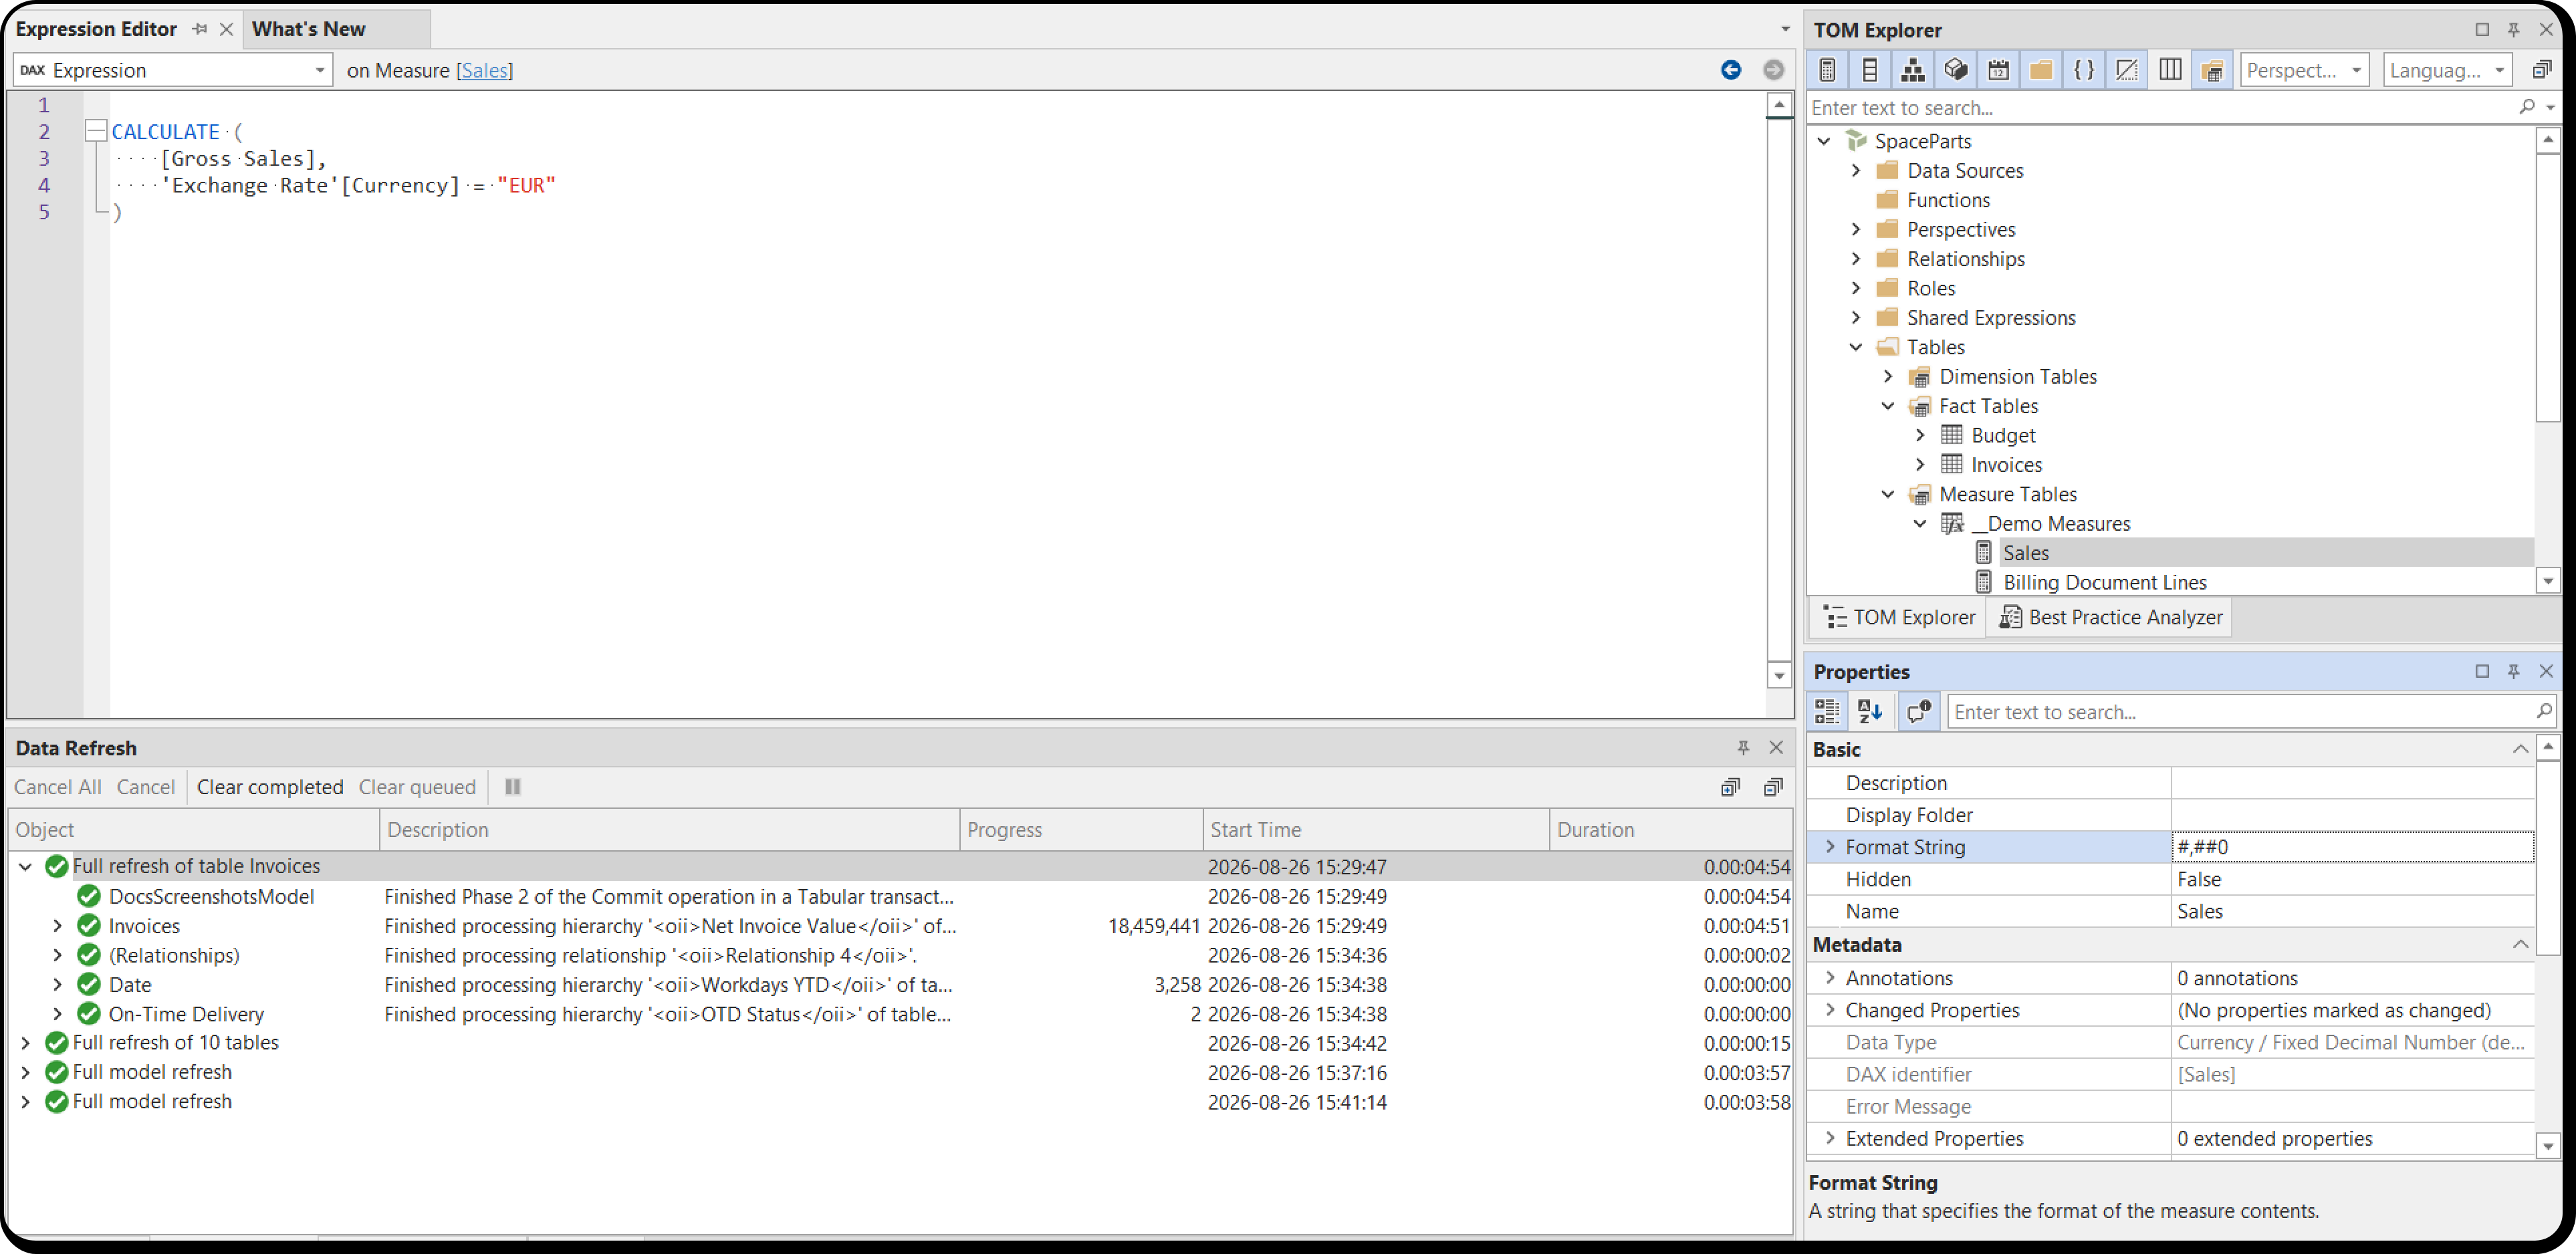The width and height of the screenshot is (2576, 1254).
Task: Toggle the calendar icon in TOM Explorer toolbar
Action: 1998,70
